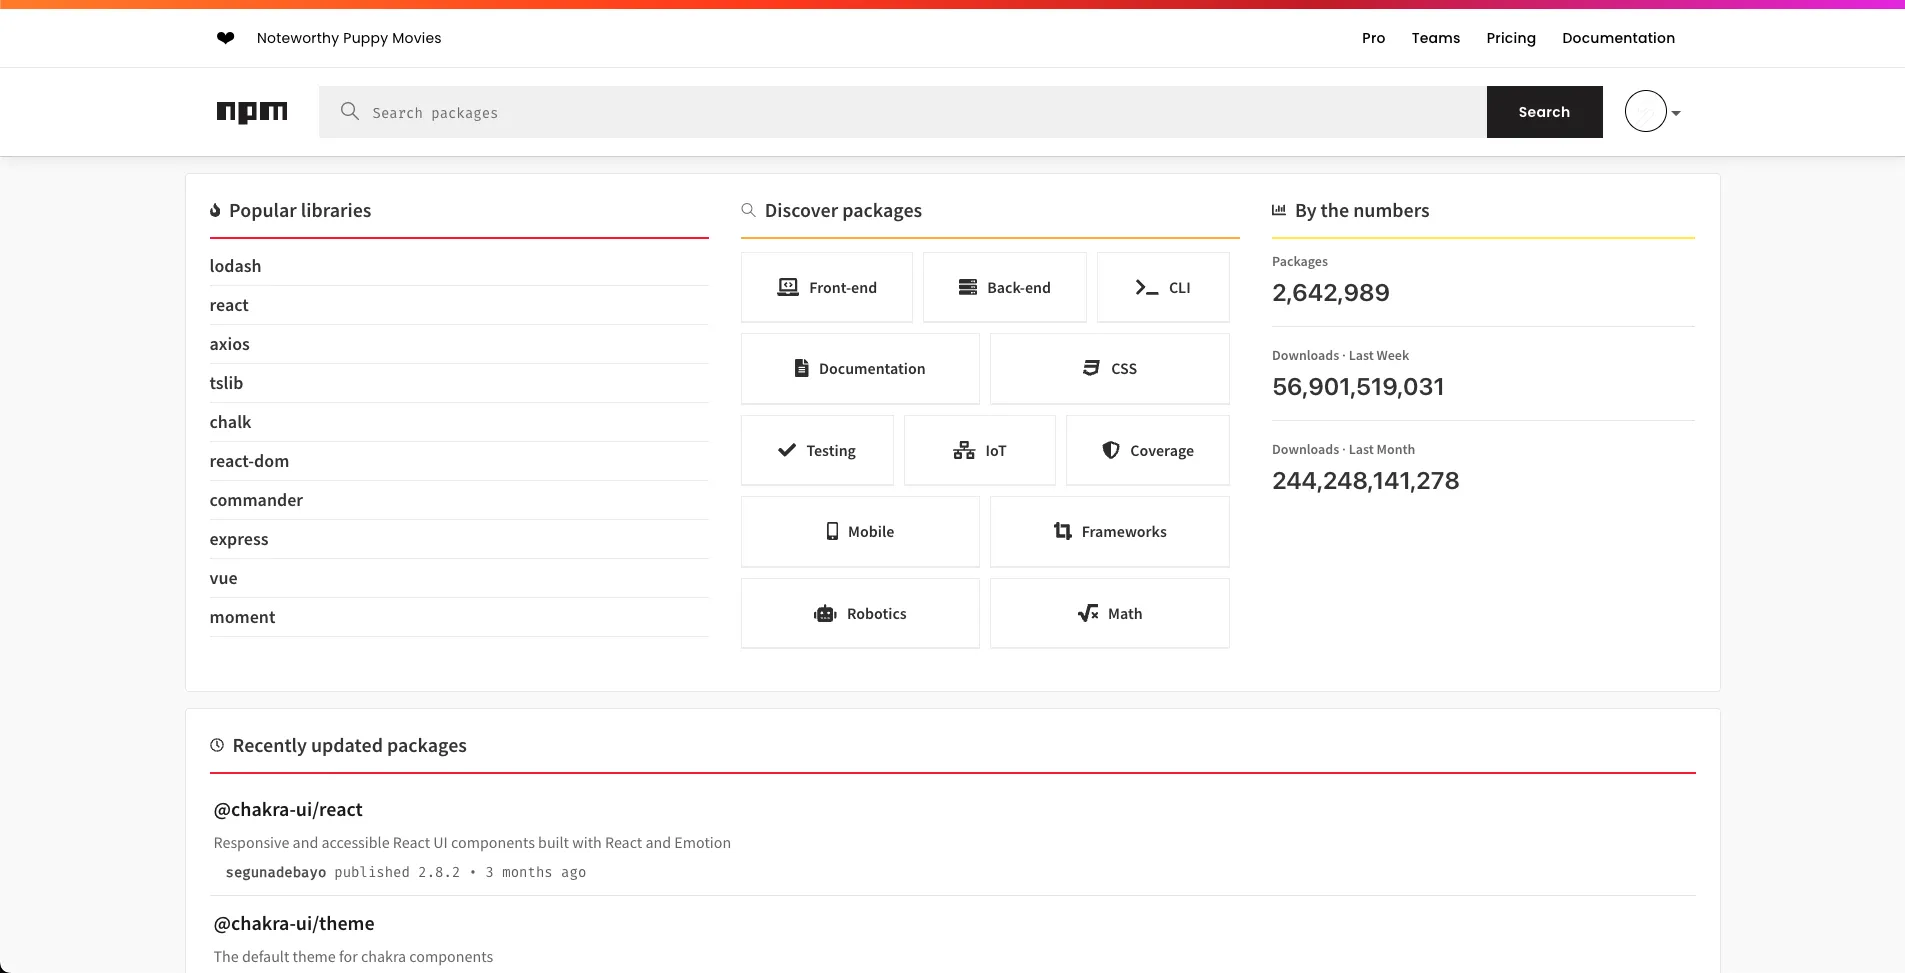Click monthly downloads 244,248,141,278

[1365, 480]
